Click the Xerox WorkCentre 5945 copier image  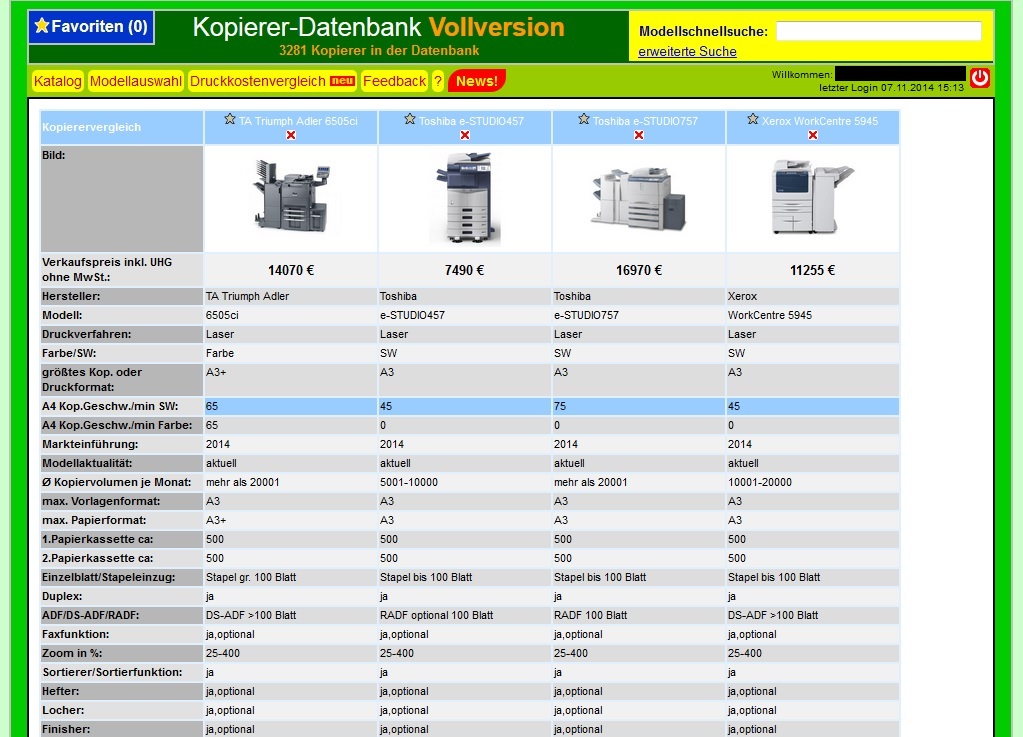(813, 196)
